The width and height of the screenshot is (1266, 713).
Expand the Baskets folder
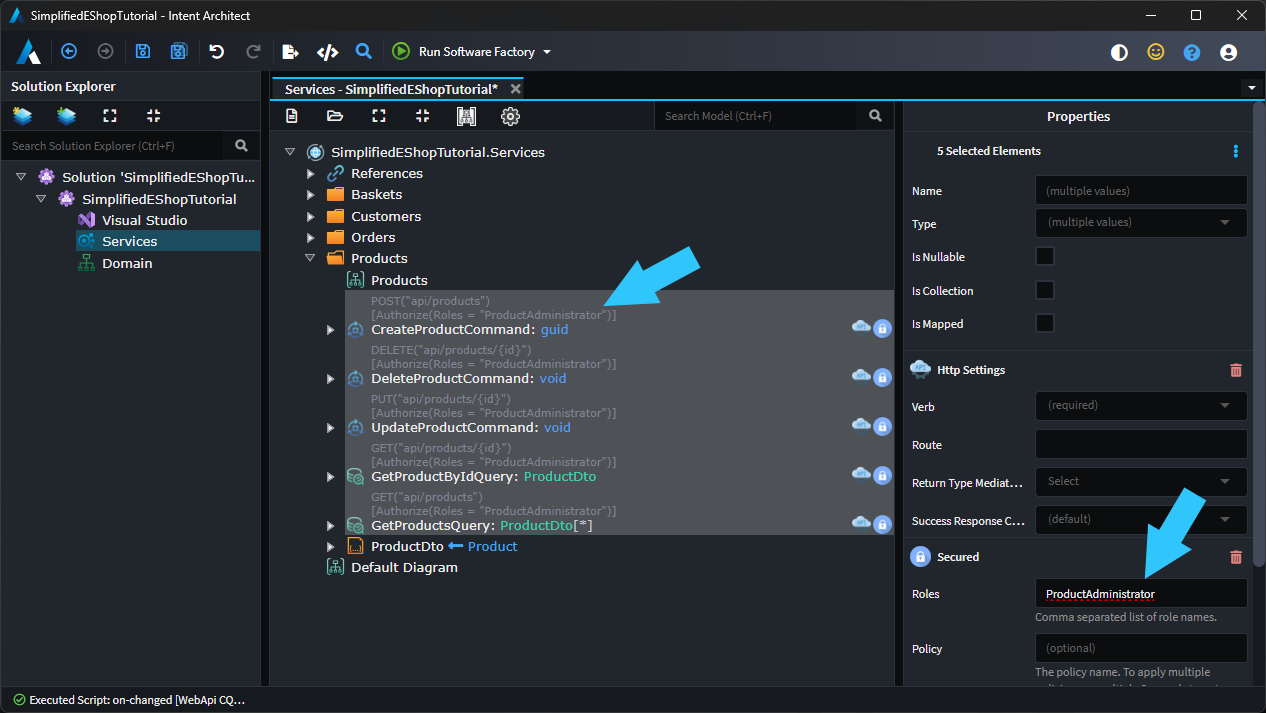(310, 194)
